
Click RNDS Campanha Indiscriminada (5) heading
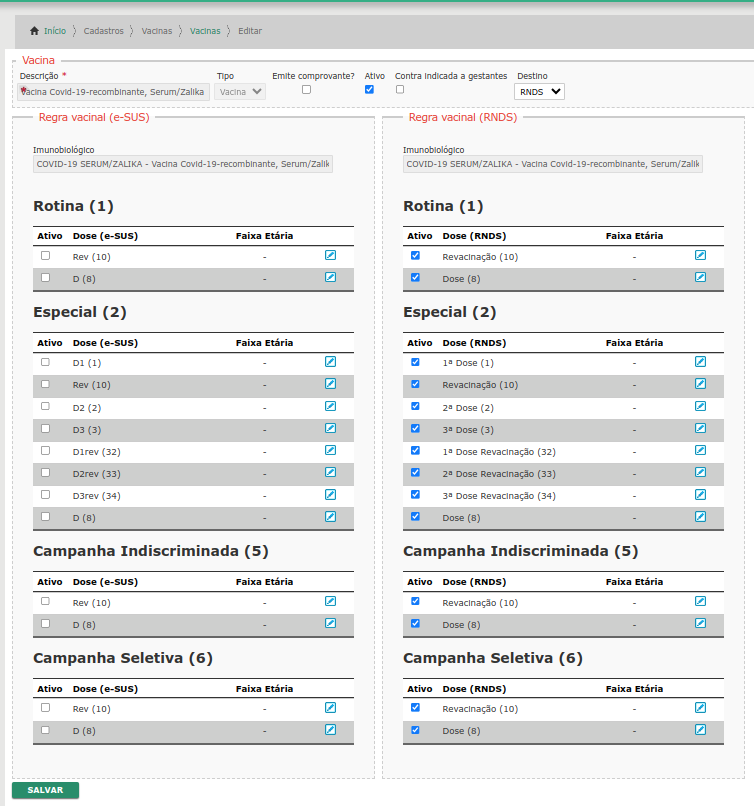tap(520, 551)
